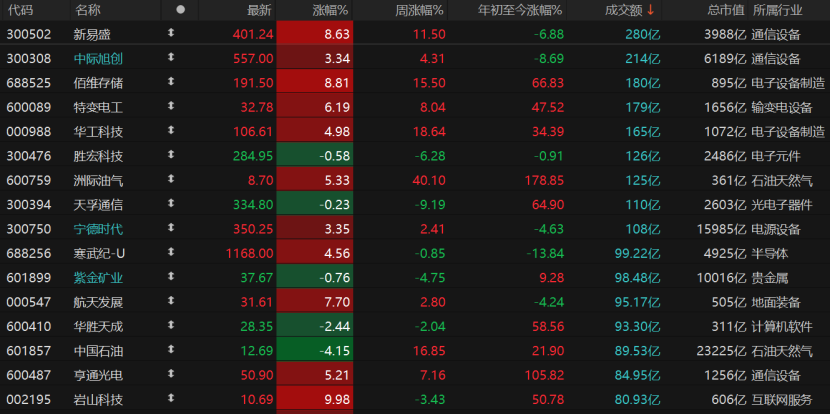Sort by the 所属行业 column header
The image size is (830, 414).
pyautogui.click(x=777, y=10)
